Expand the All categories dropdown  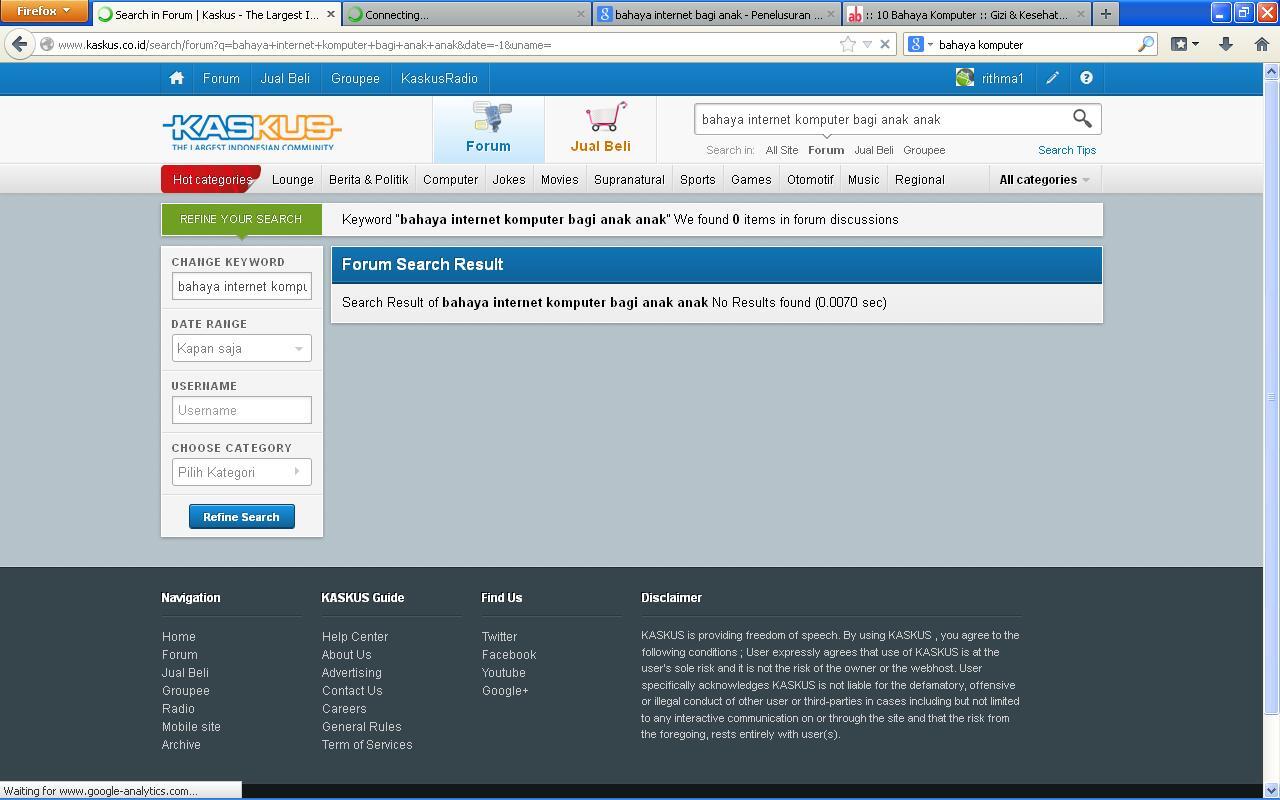tap(1044, 180)
